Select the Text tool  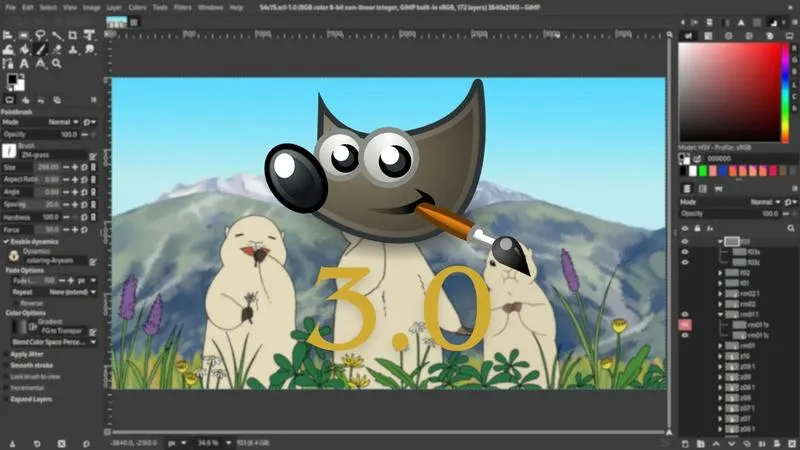click(x=24, y=64)
